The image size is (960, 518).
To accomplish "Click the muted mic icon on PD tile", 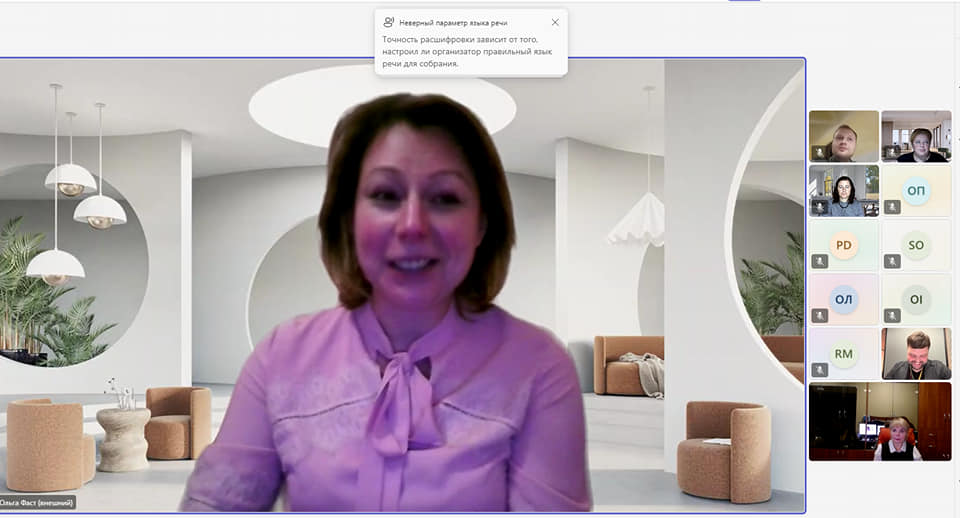I will (x=820, y=261).
